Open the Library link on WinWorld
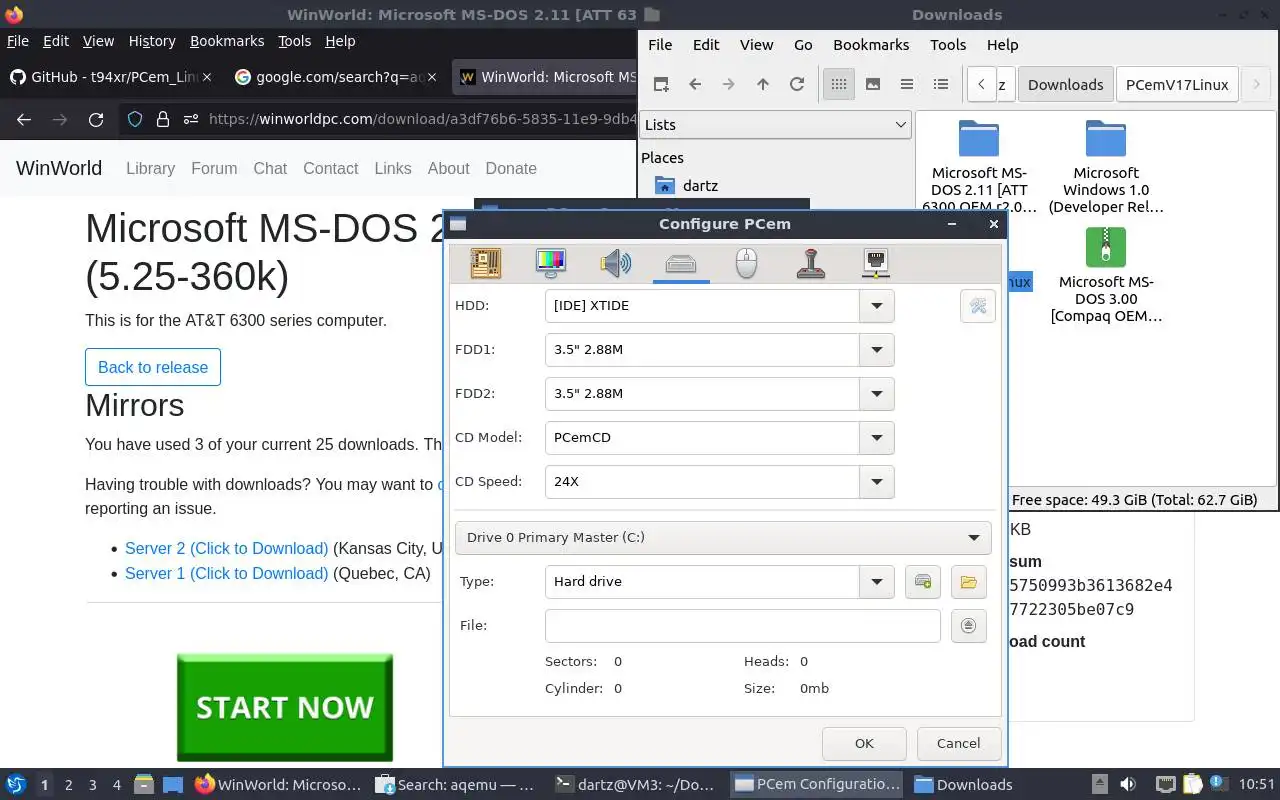This screenshot has width=1280, height=800. [150, 168]
